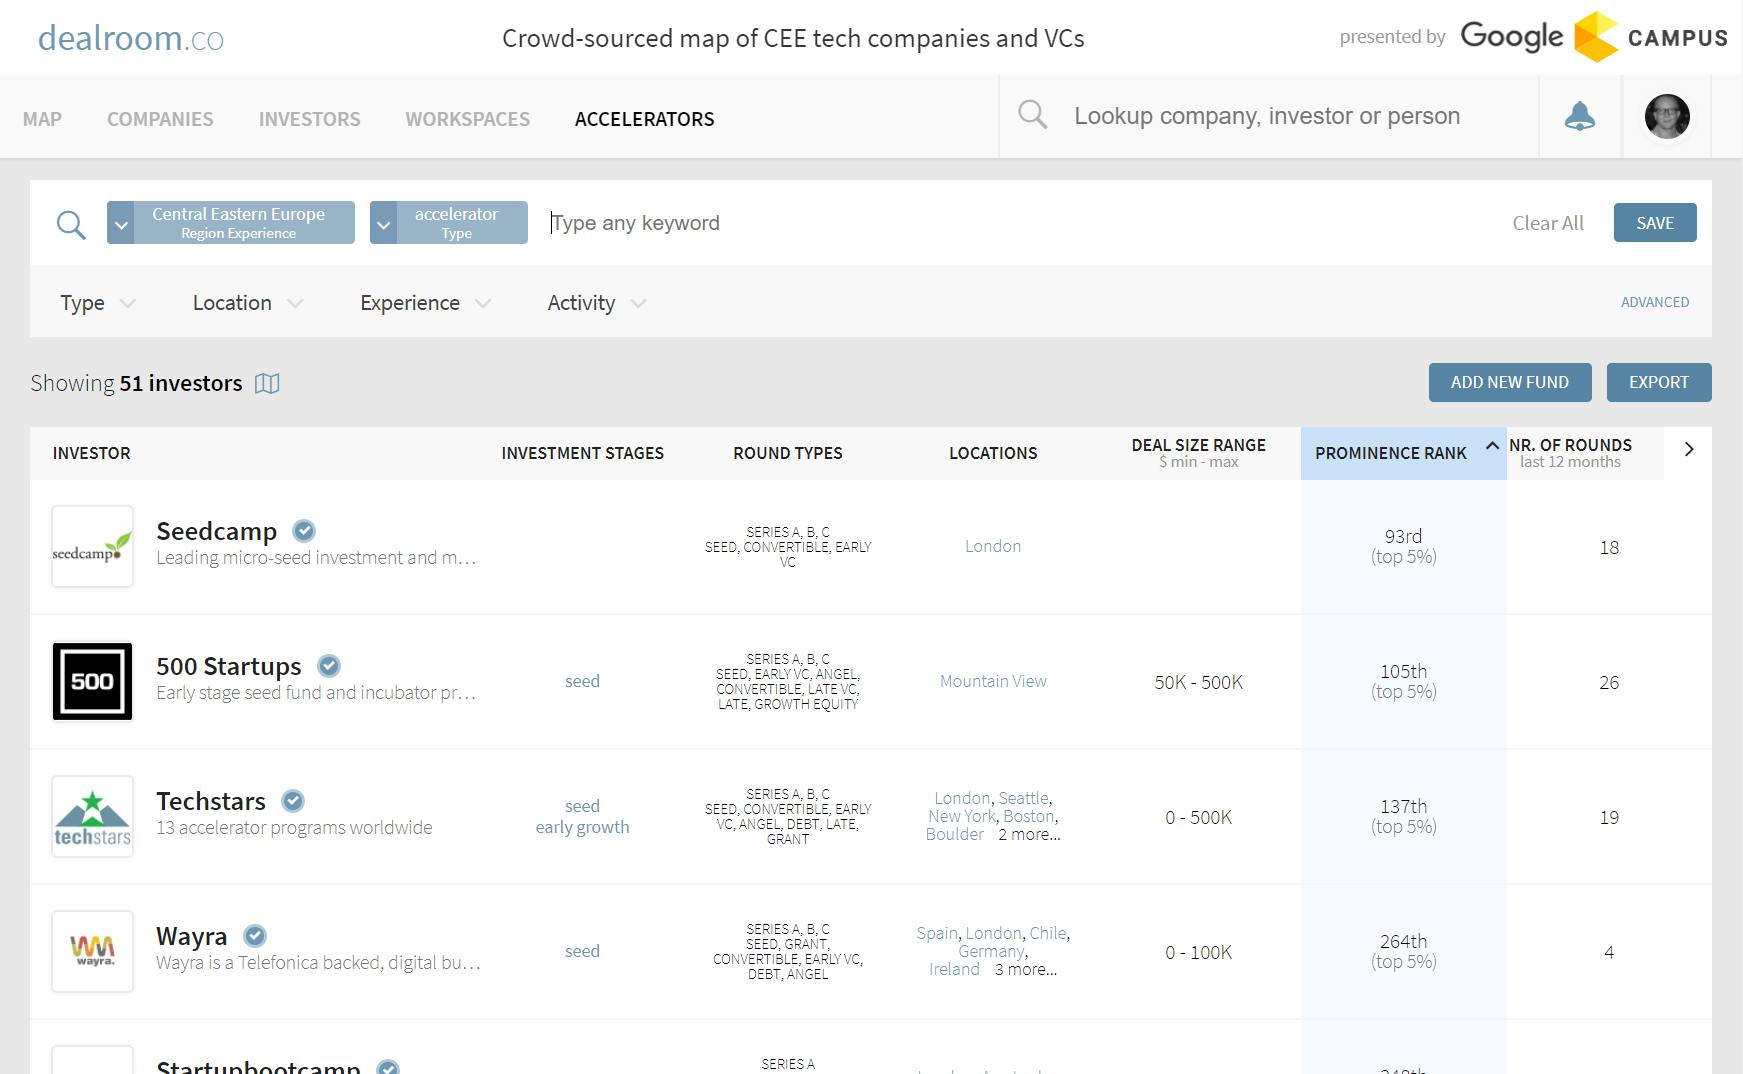
Task: Open the user profile avatar
Action: click(1667, 116)
